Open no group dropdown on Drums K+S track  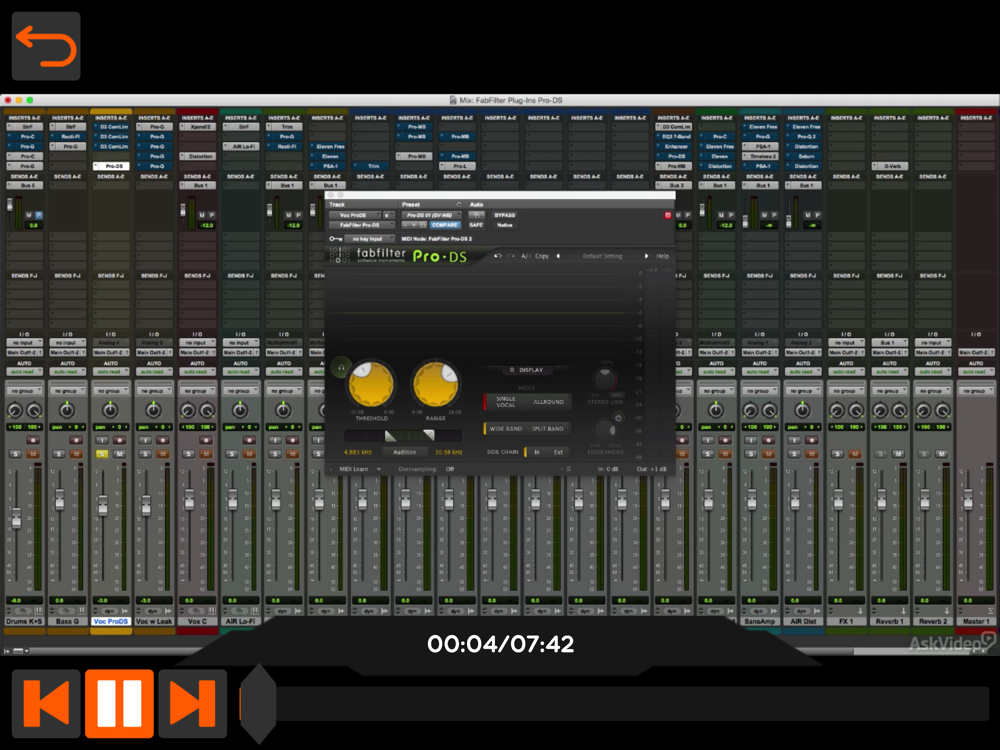pos(24,390)
